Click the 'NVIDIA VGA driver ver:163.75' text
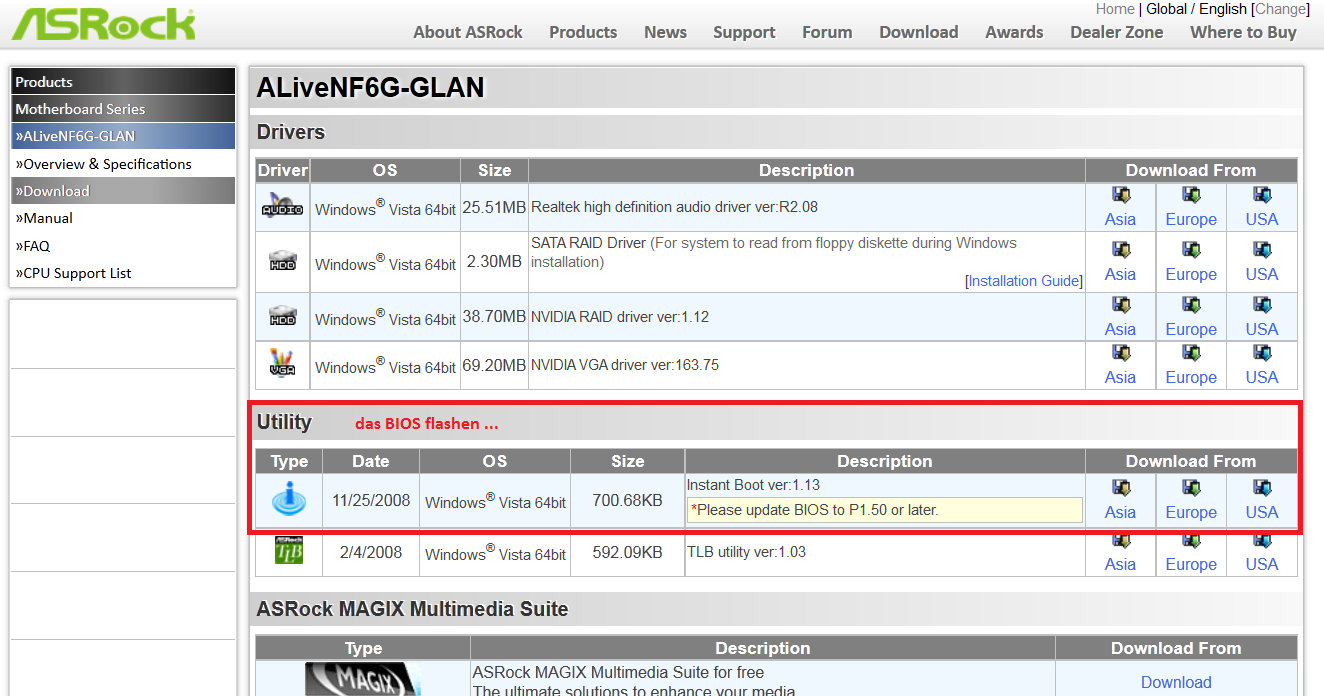 [625, 365]
